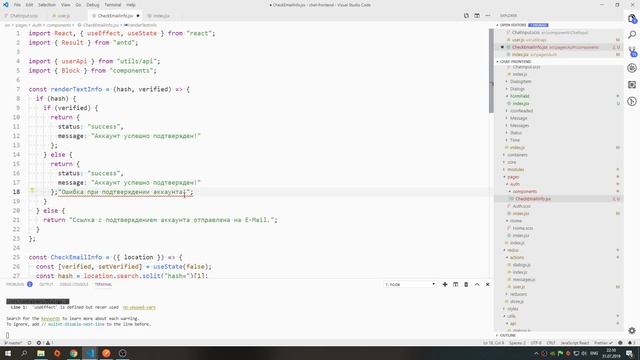Screen dimensions: 640x360
Task: Maximize the panel with the up chevron
Action: point(477,284)
